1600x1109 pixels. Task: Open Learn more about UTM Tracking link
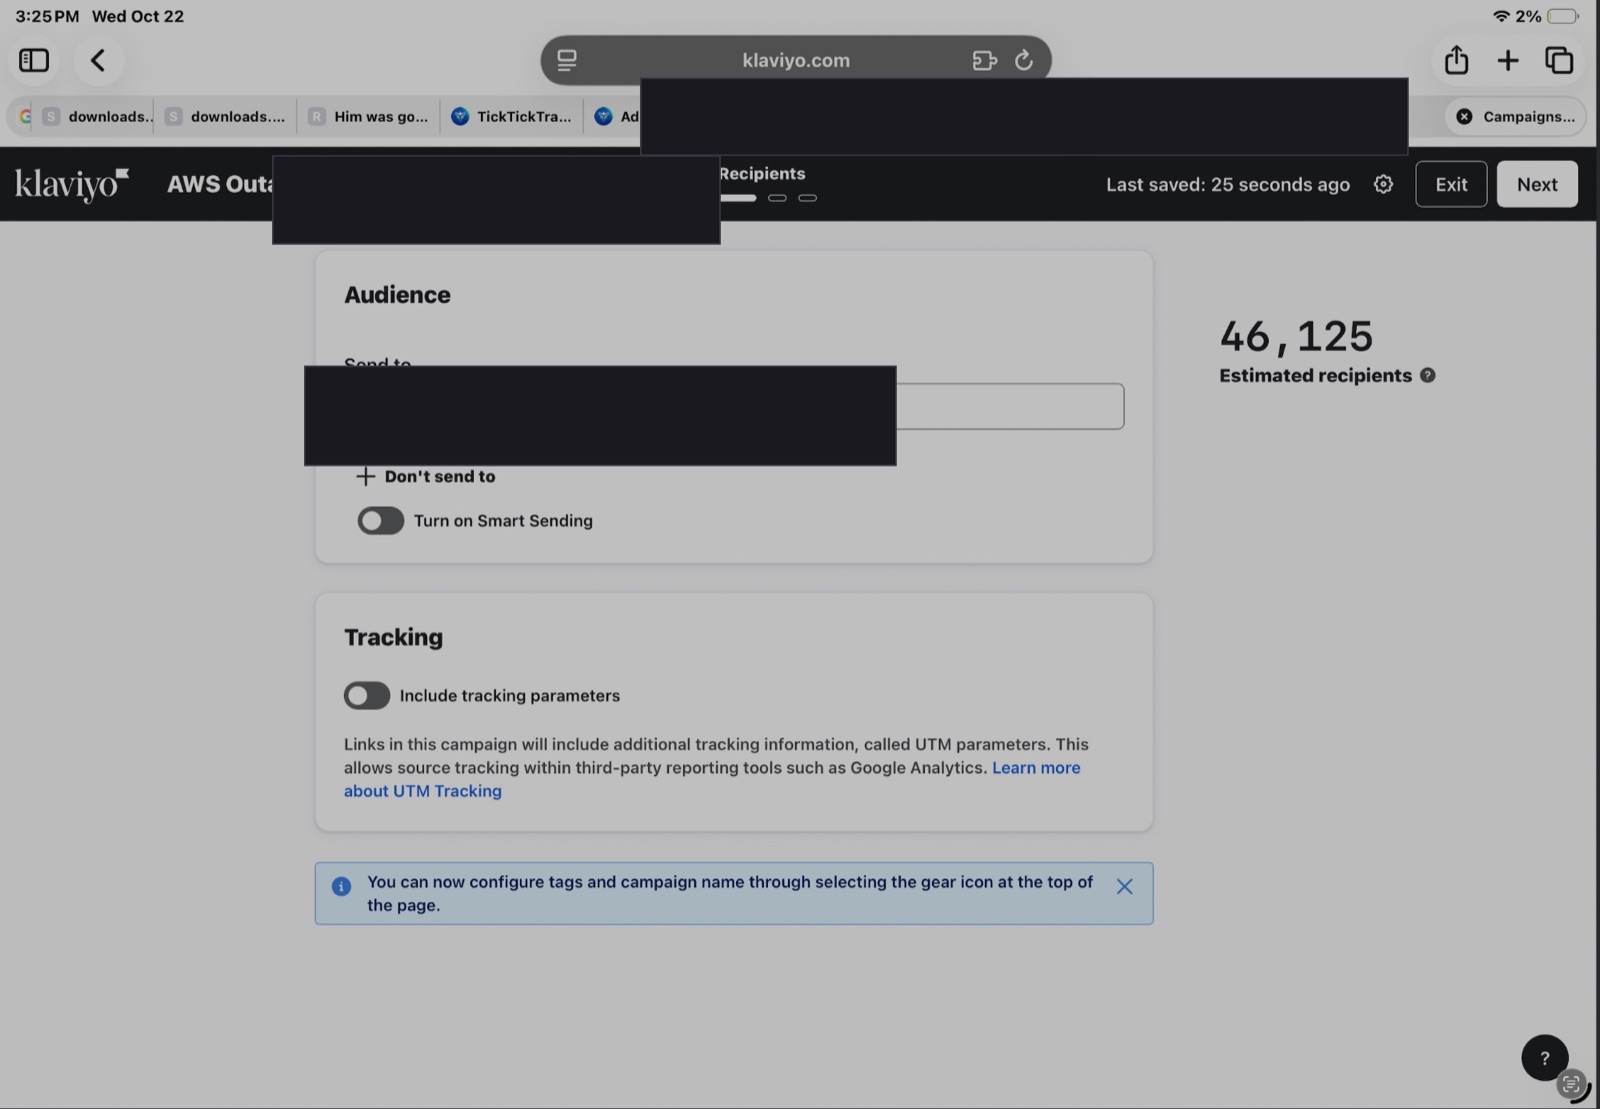pyautogui.click(x=712, y=779)
